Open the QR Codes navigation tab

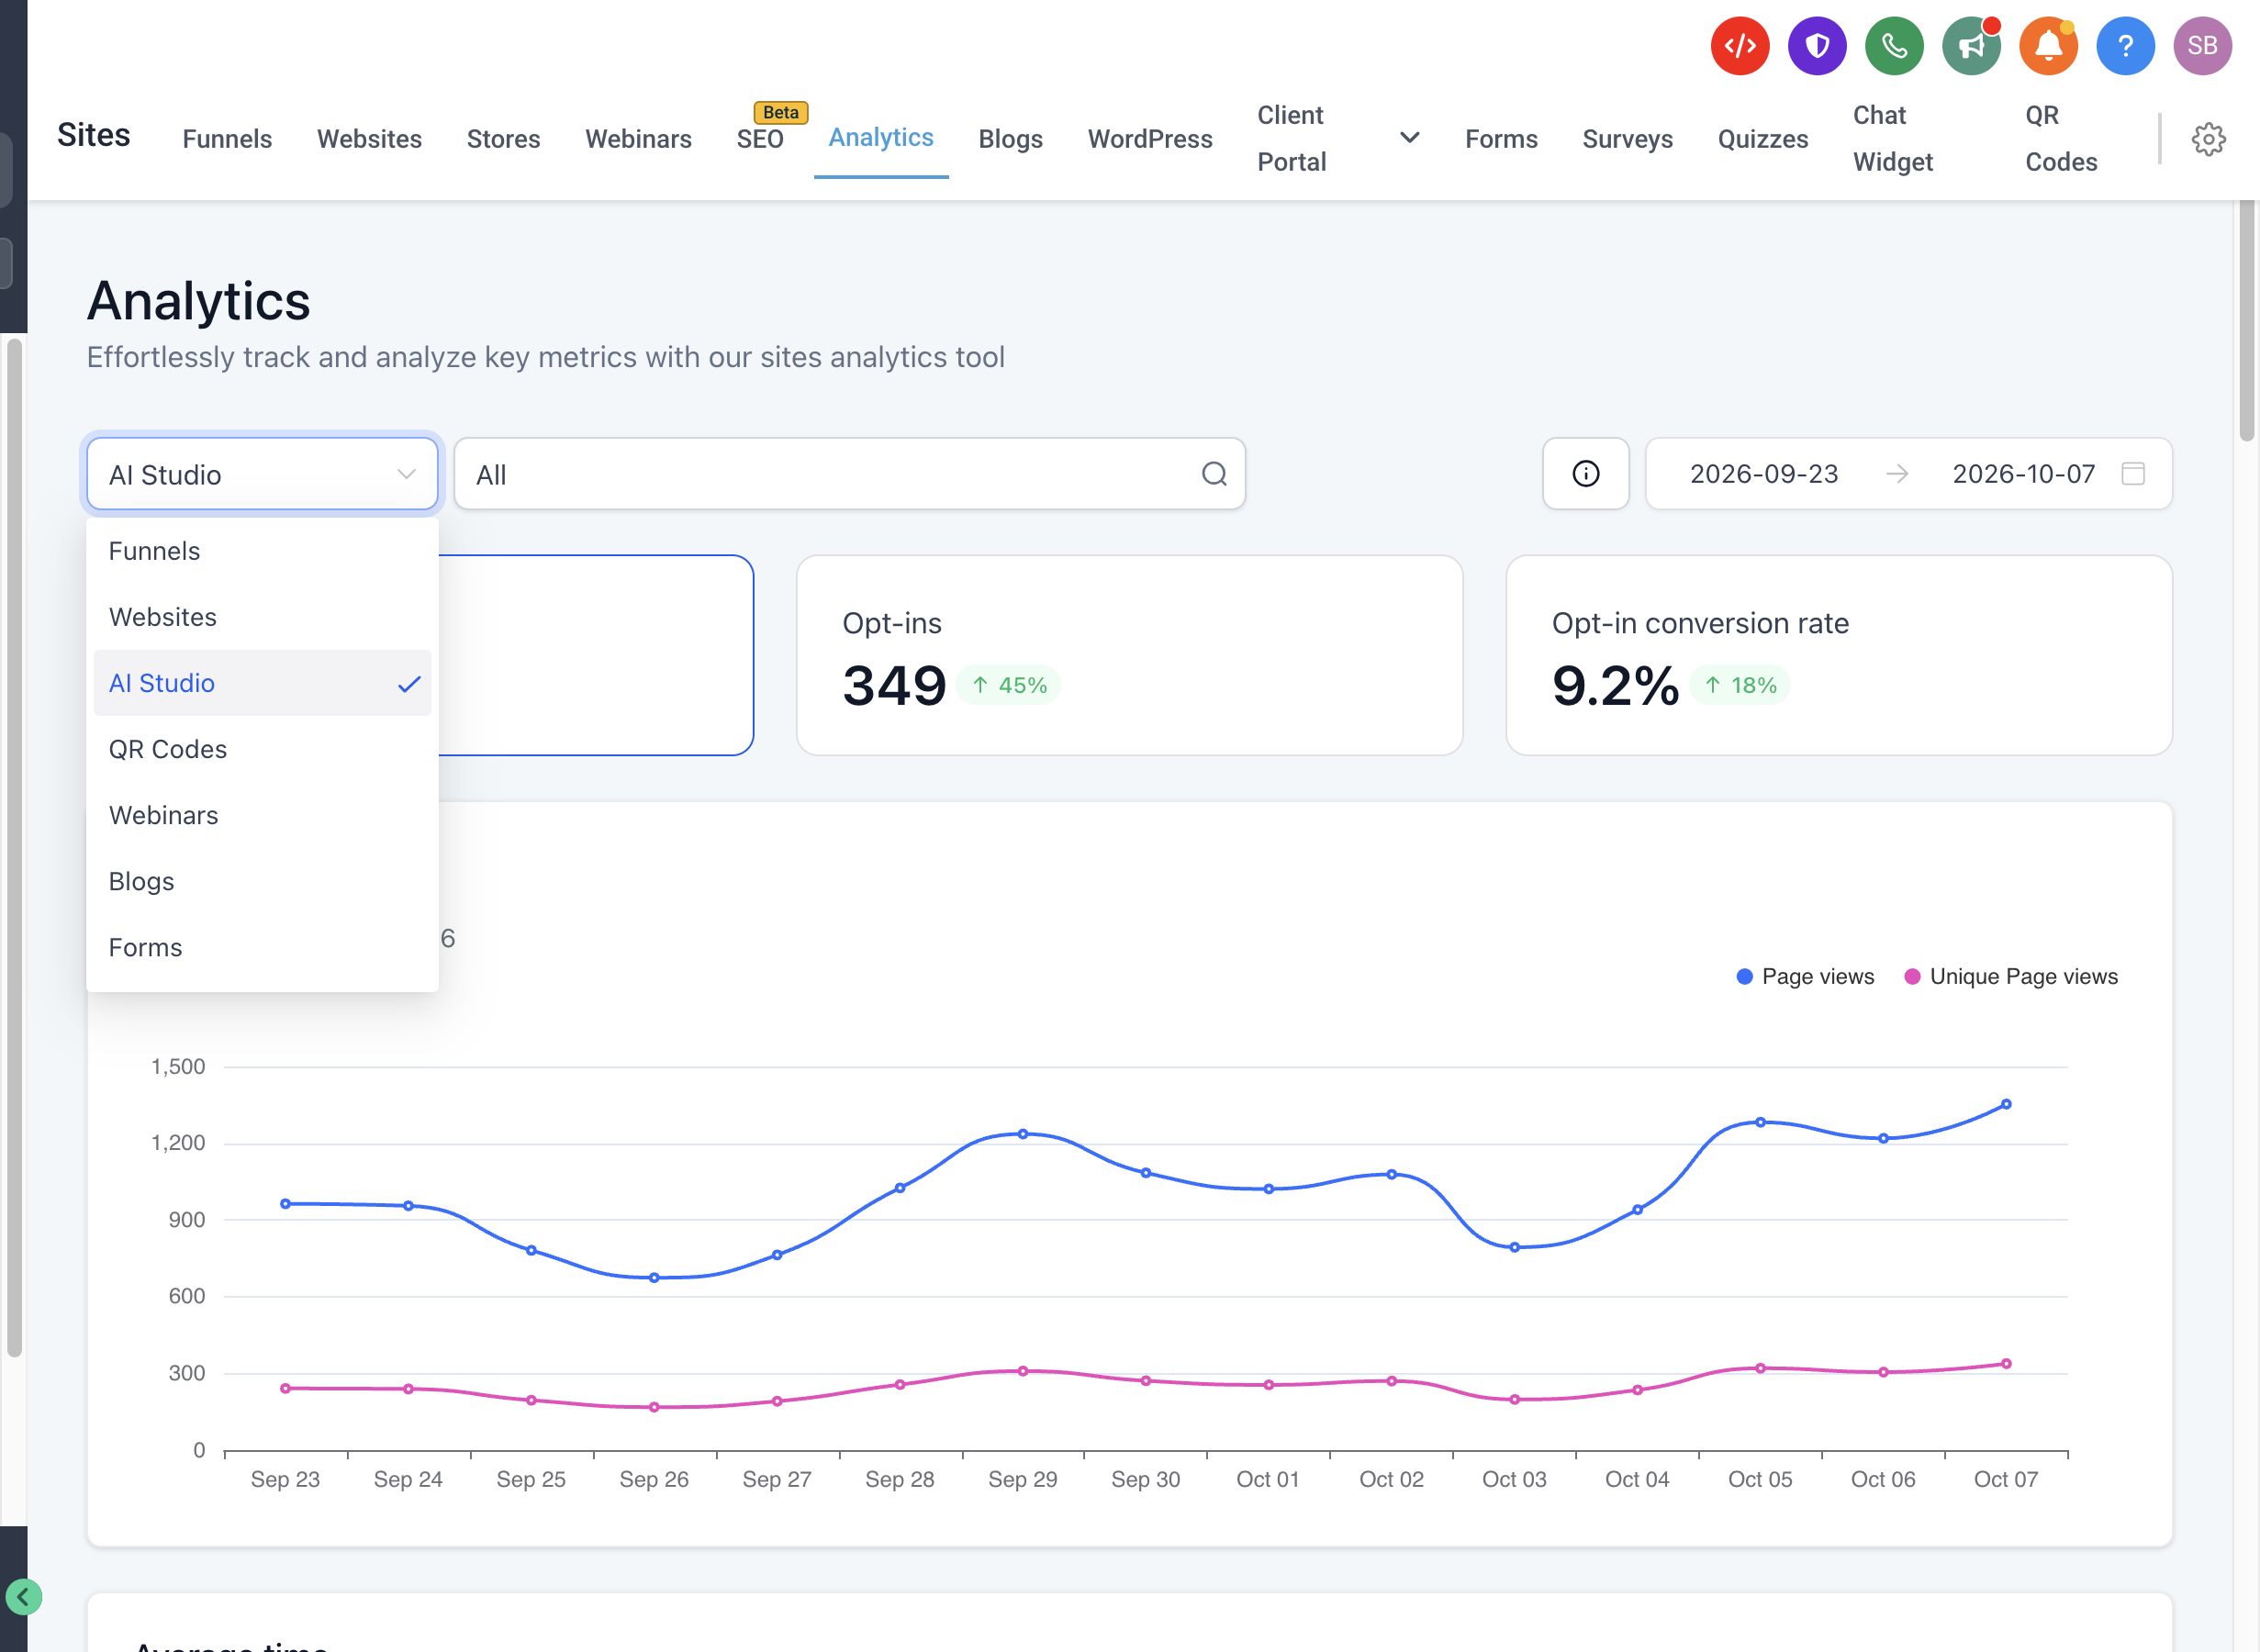(x=2061, y=139)
